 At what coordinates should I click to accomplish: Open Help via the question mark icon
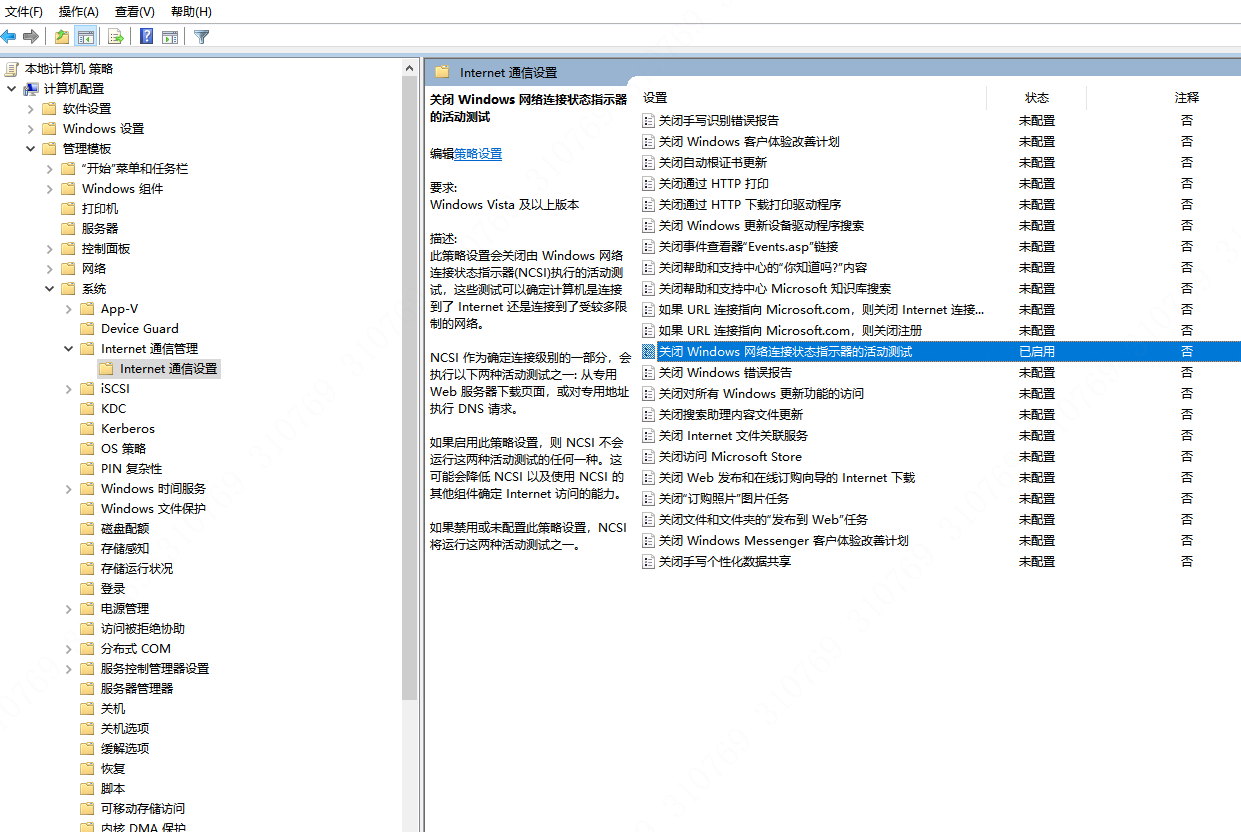(x=147, y=37)
